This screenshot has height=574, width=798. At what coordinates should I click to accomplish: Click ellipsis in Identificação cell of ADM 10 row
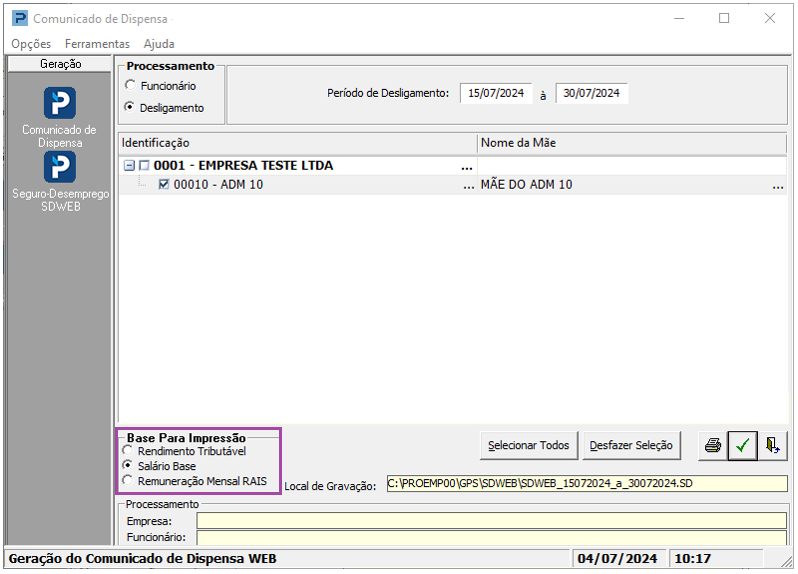click(x=469, y=187)
